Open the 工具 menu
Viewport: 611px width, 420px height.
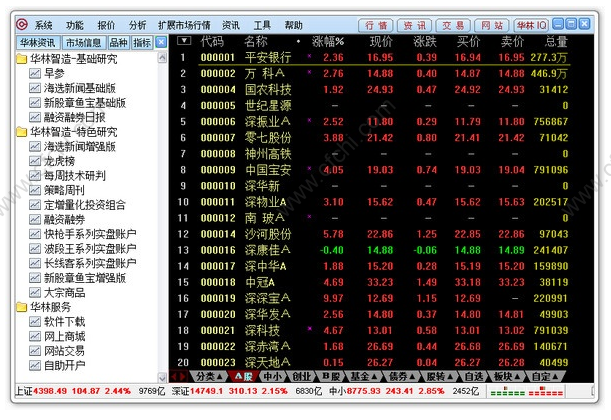[262, 25]
